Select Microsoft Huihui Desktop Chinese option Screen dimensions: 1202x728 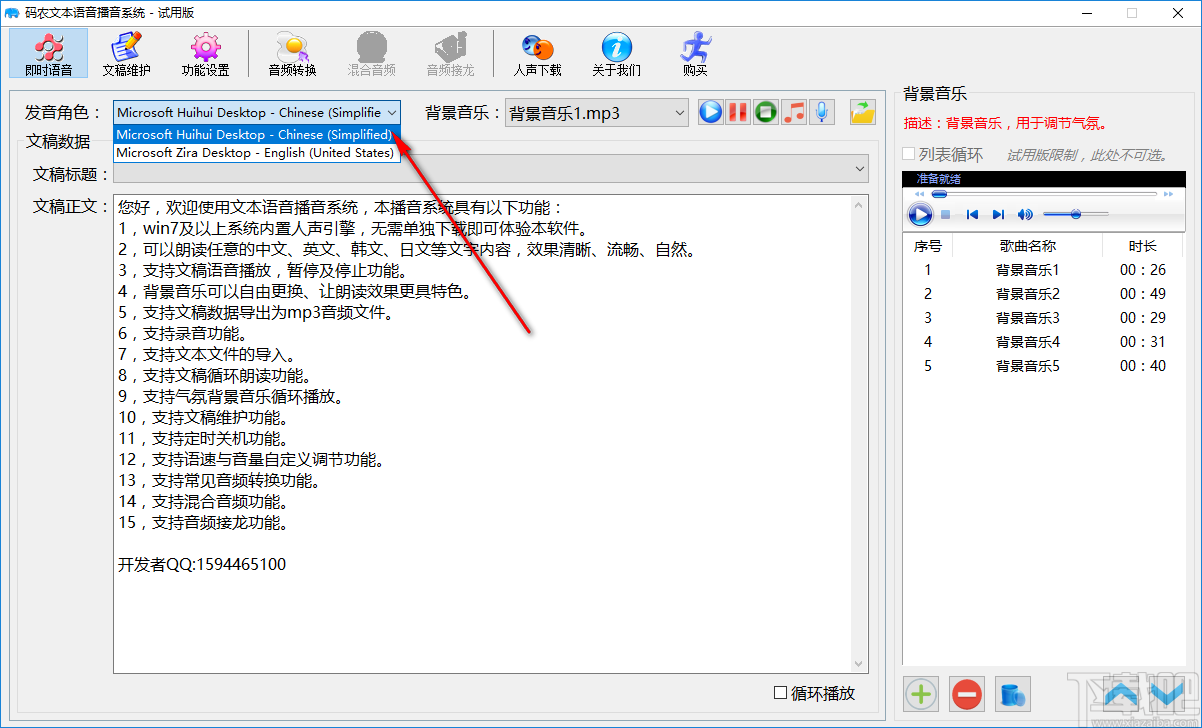(256, 134)
